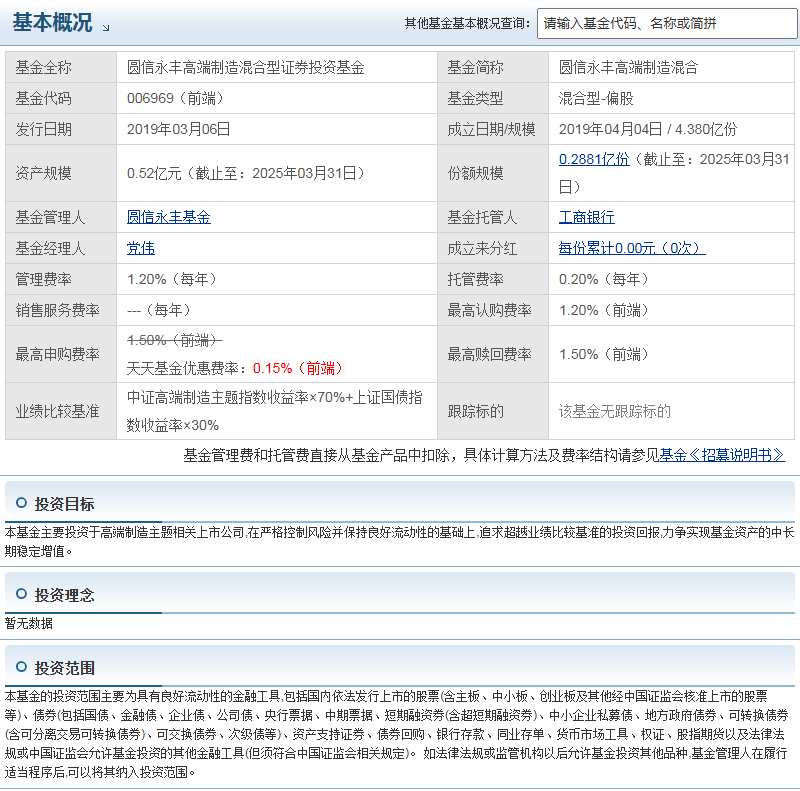800x791 pixels.
Task: Focus the fund code search input field
Action: [667, 23]
